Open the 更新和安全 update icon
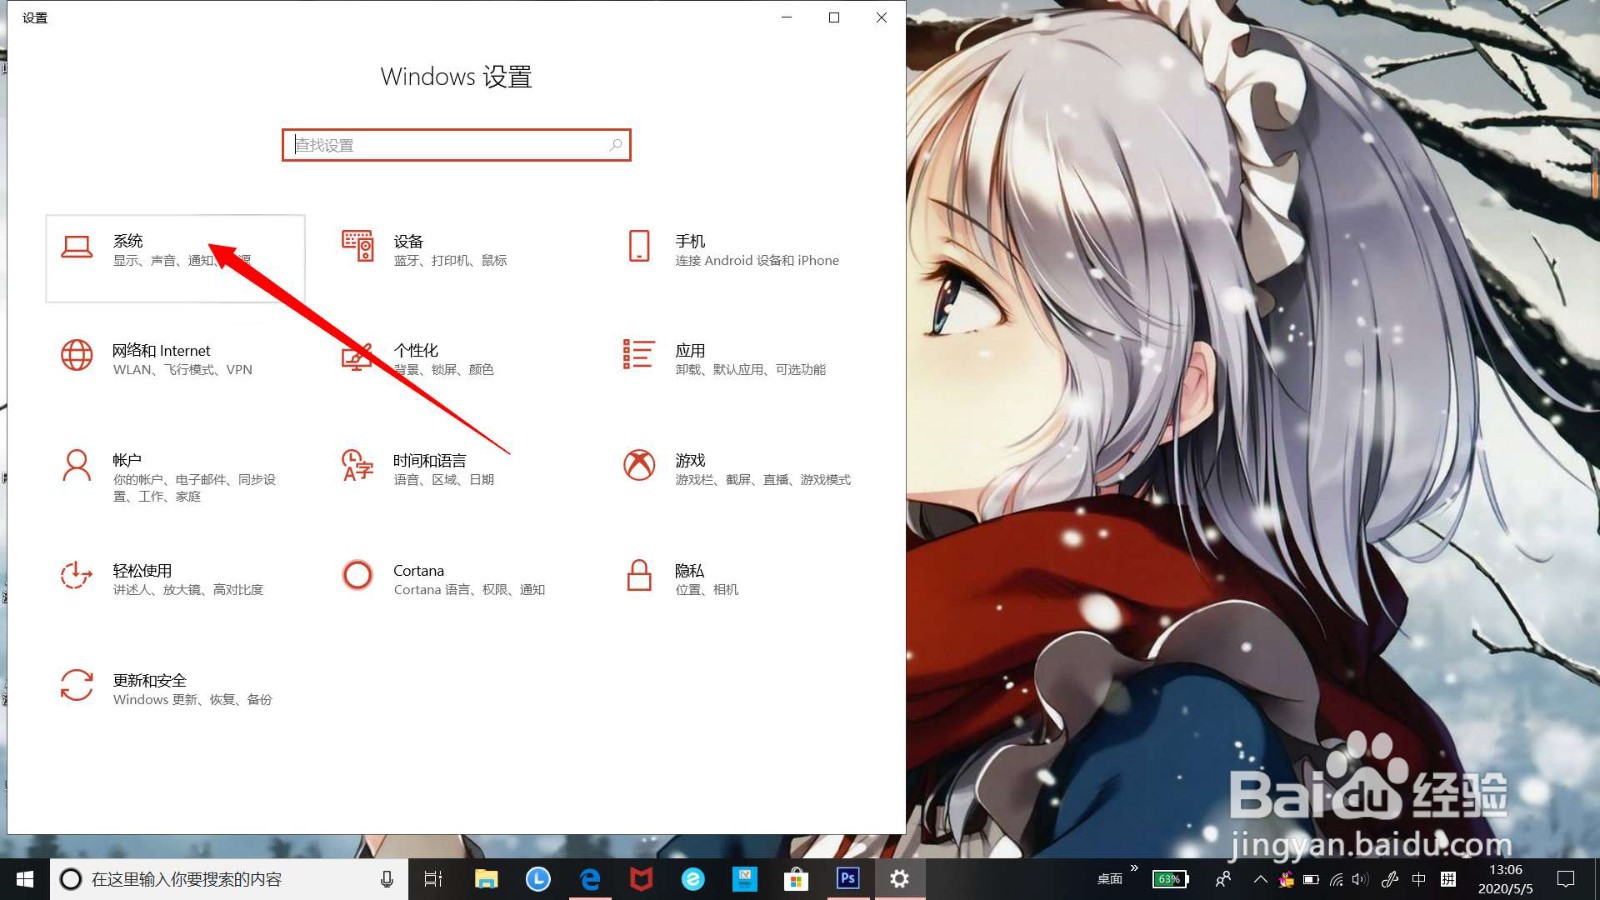 point(77,685)
